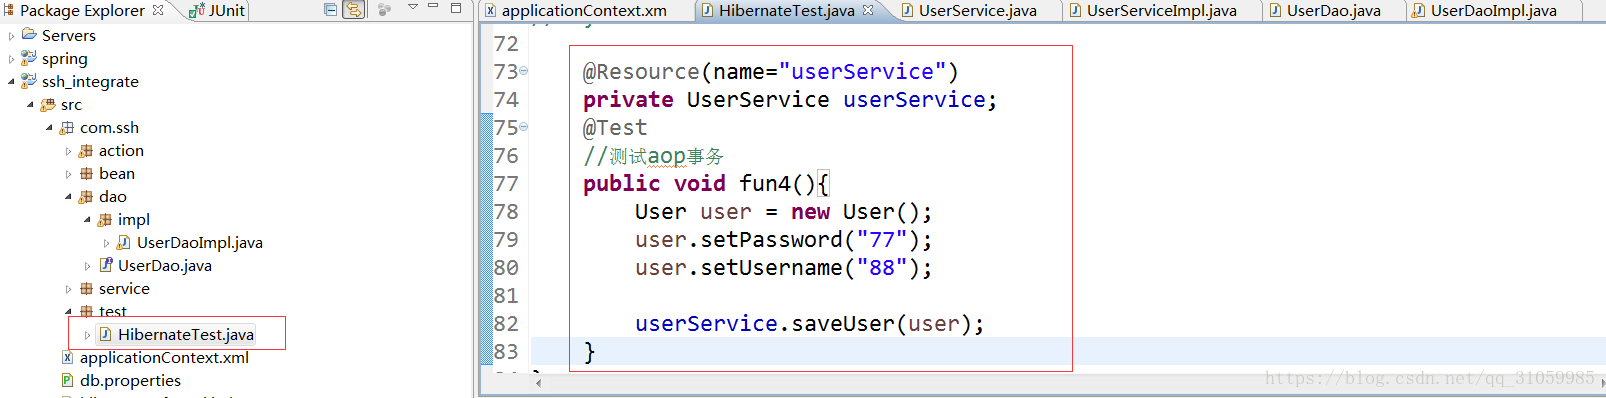Screen dimensions: 1606x398
Task: Expand the Servers folder arrow
Action: pyautogui.click(x=12, y=36)
